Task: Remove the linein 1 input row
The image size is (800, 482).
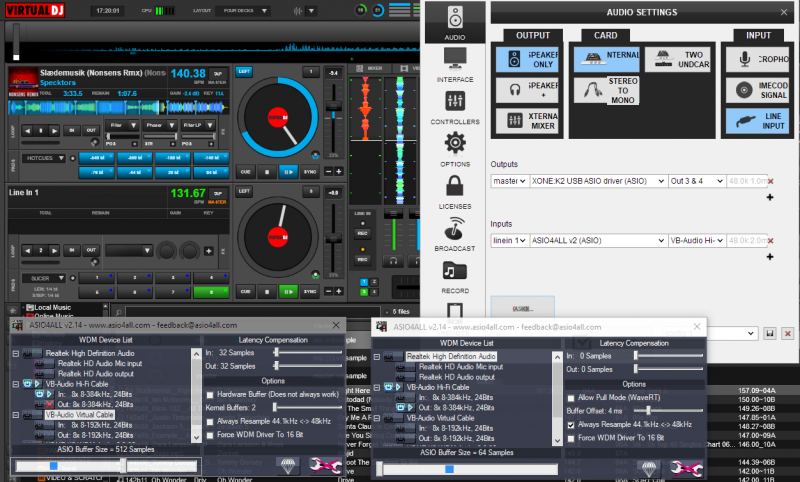Action: pos(770,241)
